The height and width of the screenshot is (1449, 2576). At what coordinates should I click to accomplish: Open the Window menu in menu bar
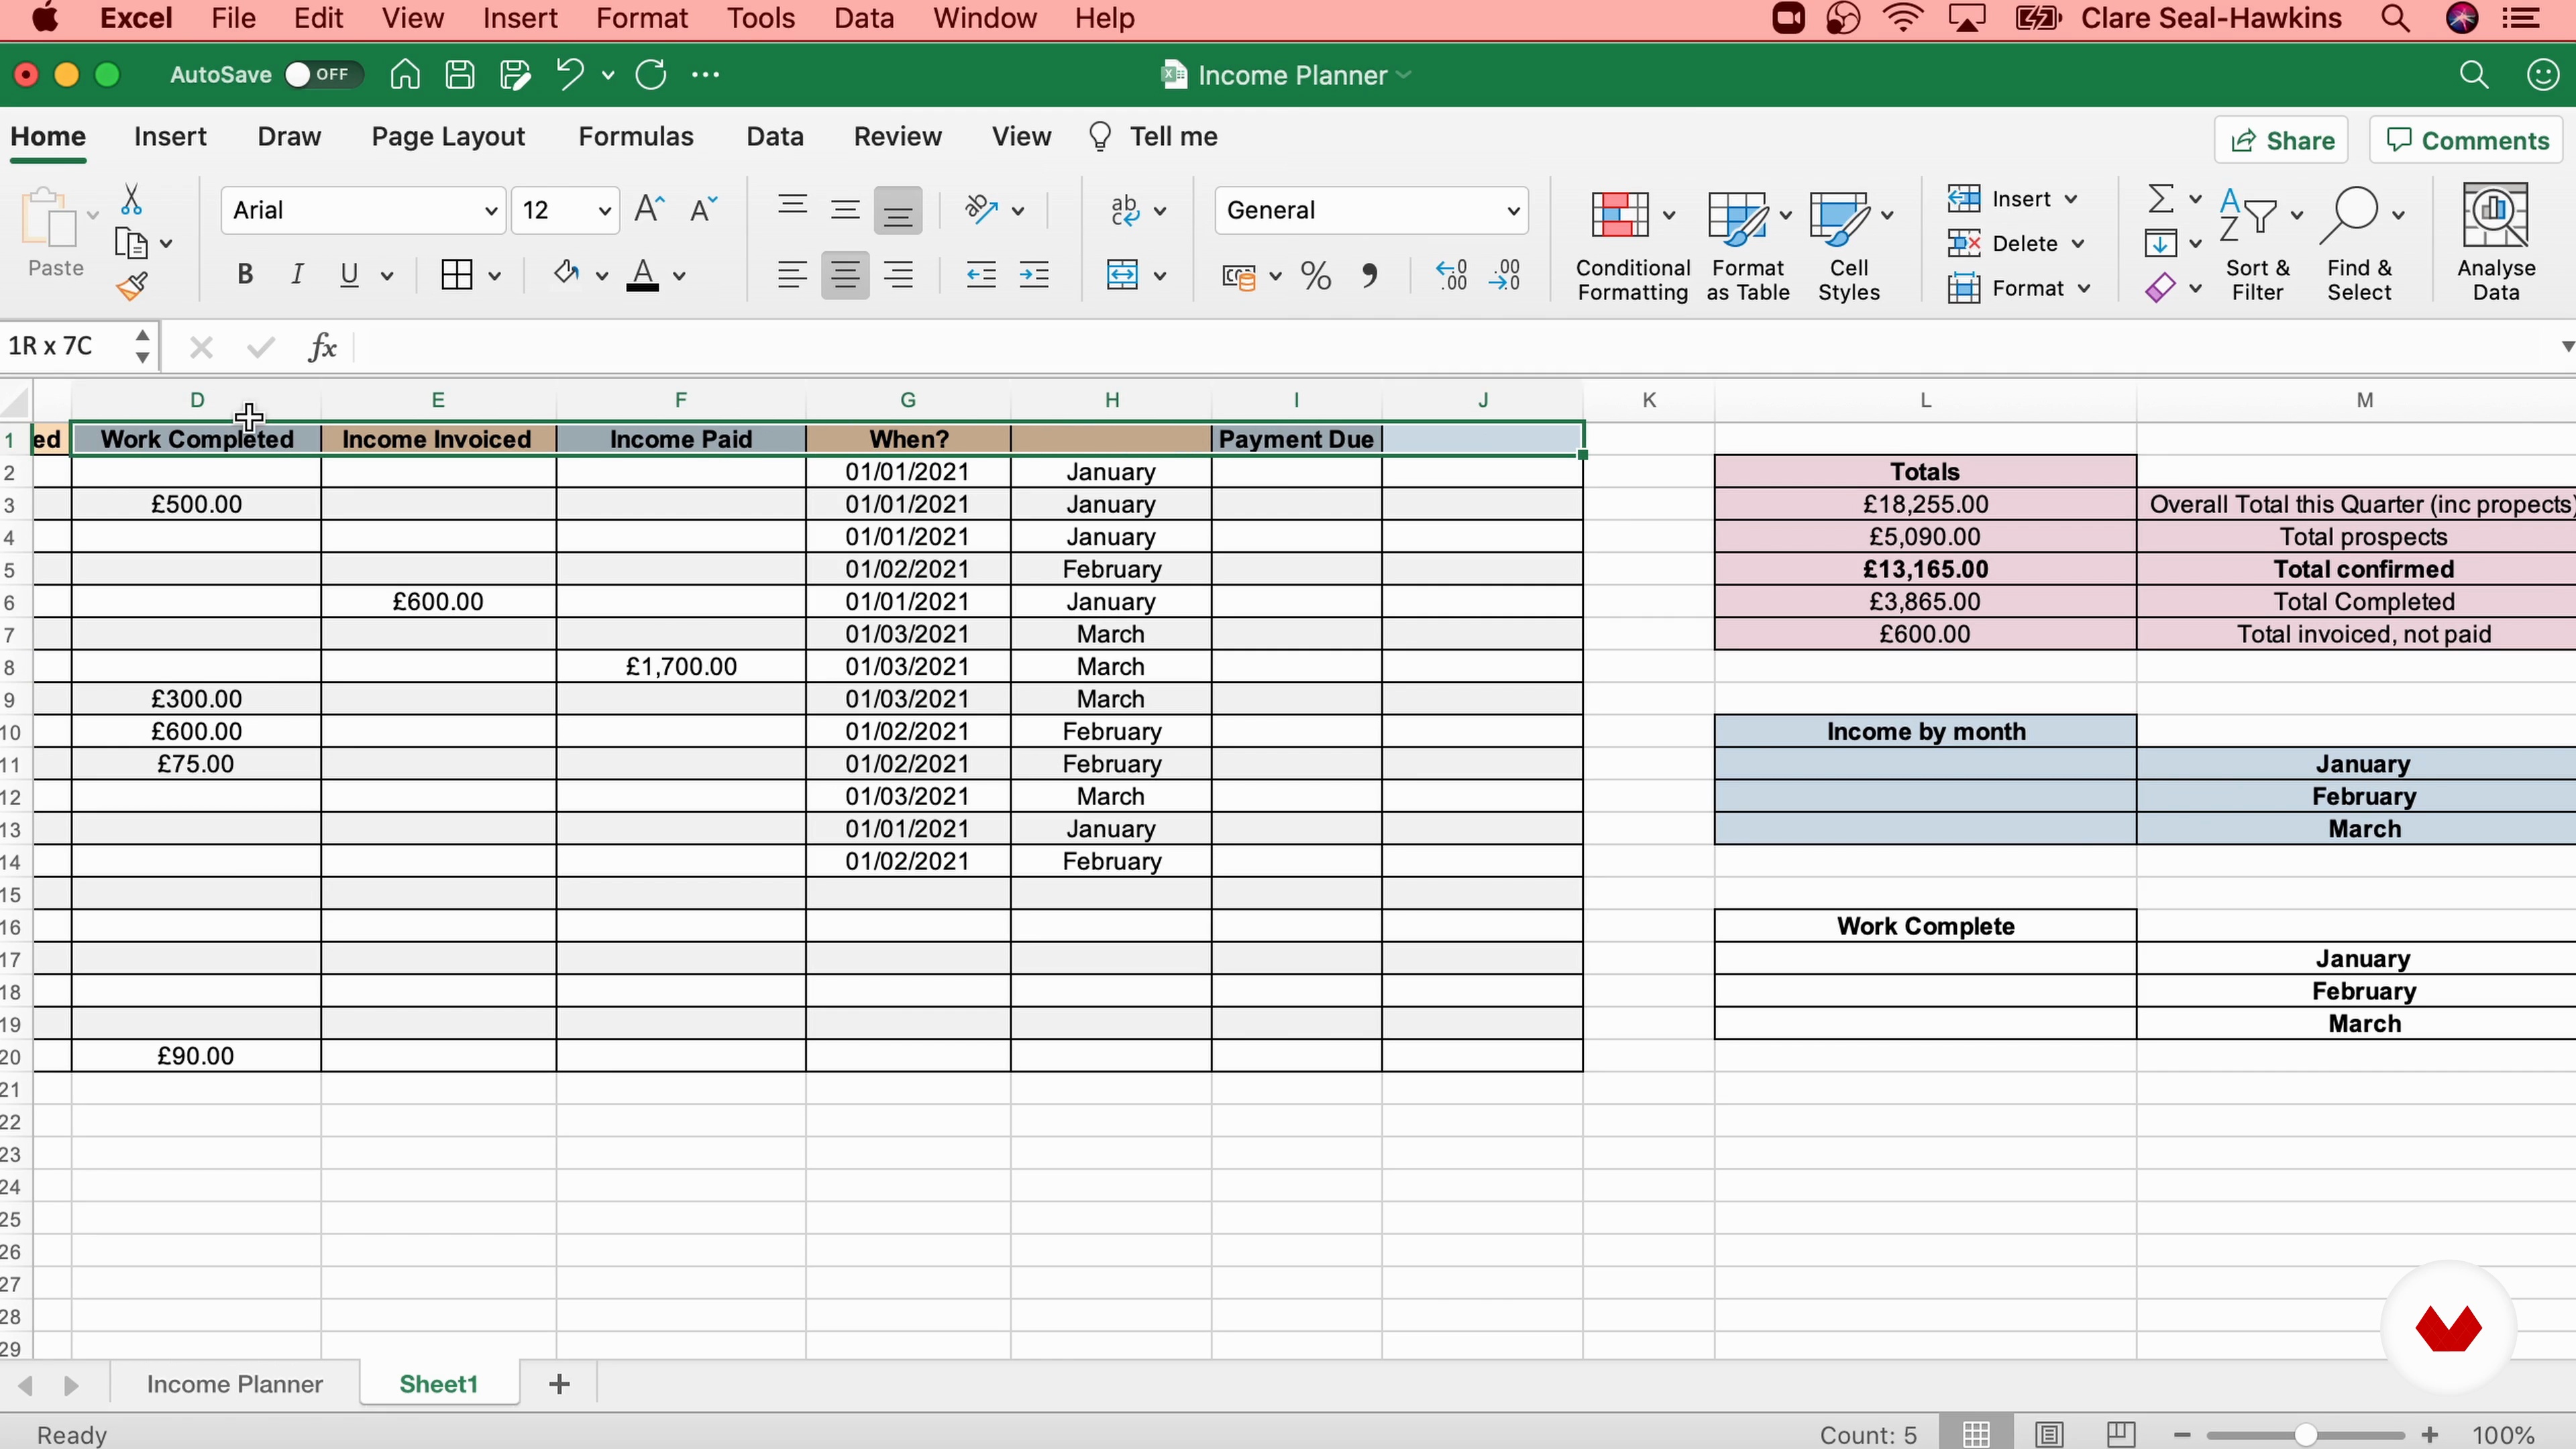[985, 18]
